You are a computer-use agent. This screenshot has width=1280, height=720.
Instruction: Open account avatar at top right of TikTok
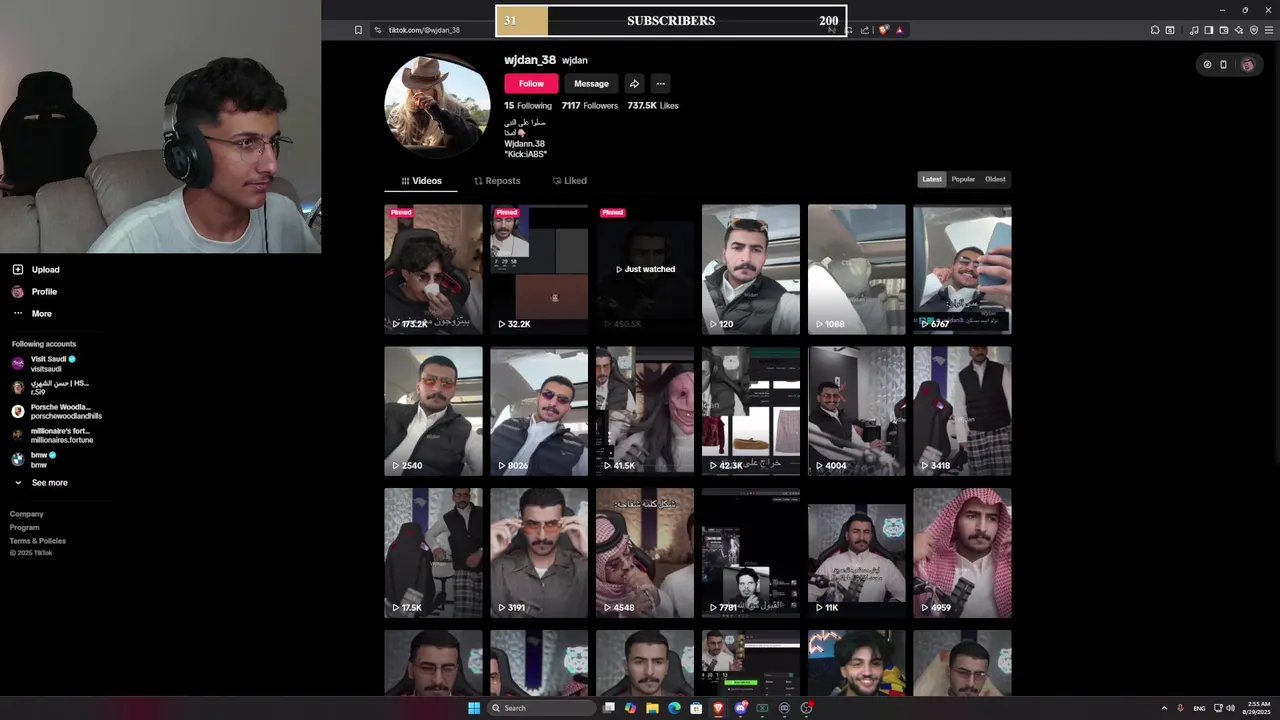pos(1247,65)
